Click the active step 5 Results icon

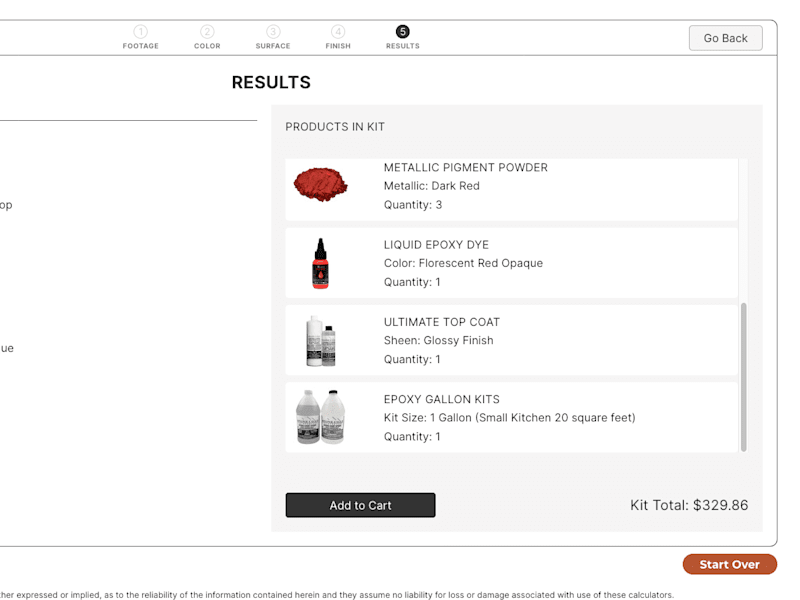[403, 32]
